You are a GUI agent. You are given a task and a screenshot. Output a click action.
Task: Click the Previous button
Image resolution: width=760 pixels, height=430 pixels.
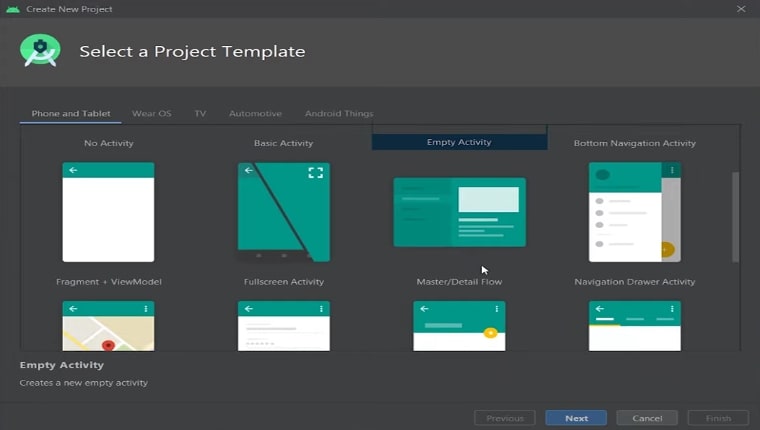[505, 418]
